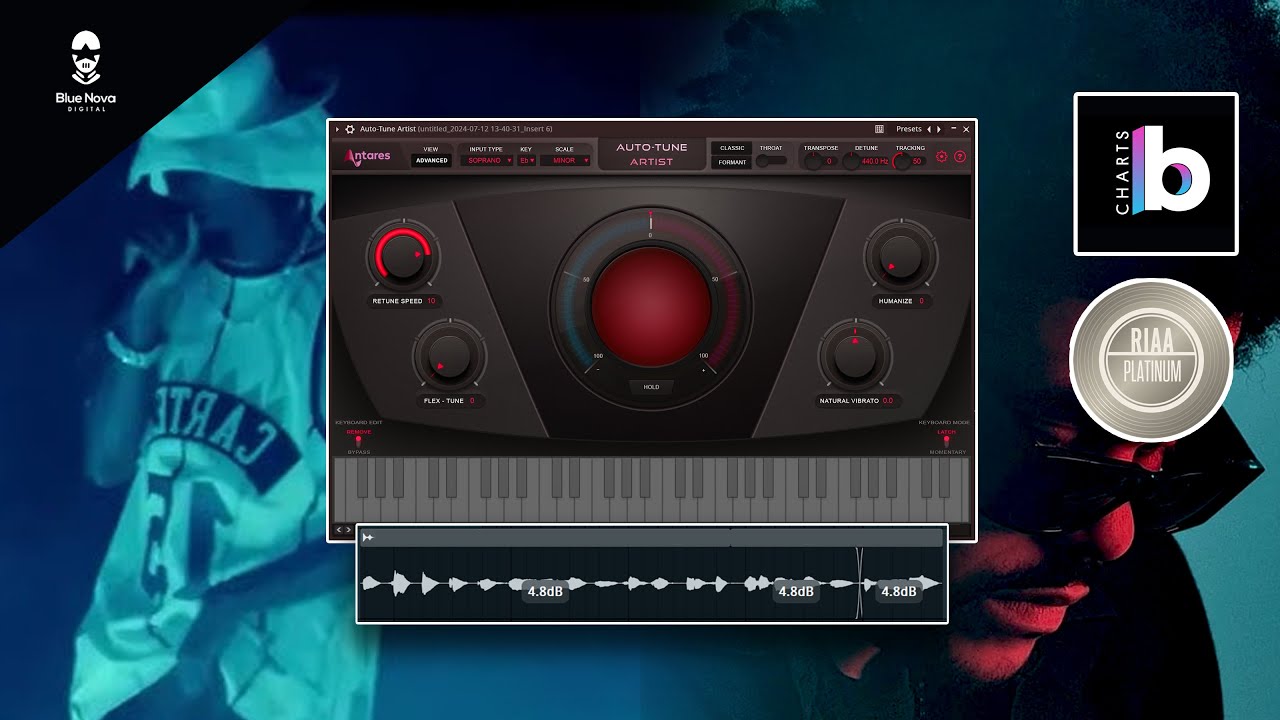Click the Tracking value 50
Screen dimensions: 1280x720
(917, 161)
